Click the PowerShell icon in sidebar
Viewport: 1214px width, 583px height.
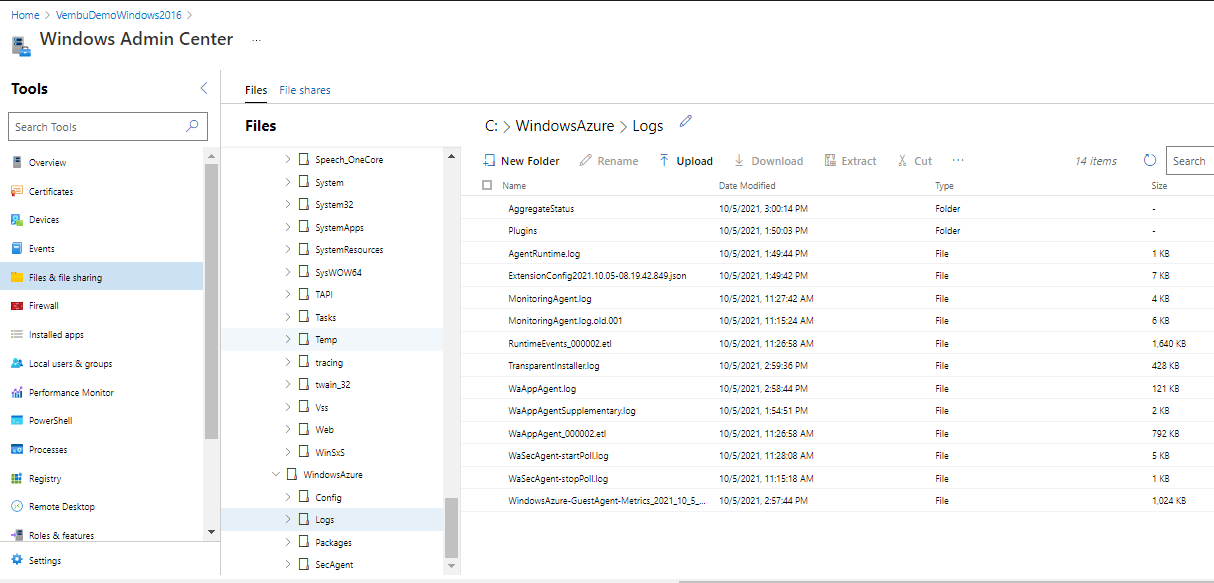(17, 420)
